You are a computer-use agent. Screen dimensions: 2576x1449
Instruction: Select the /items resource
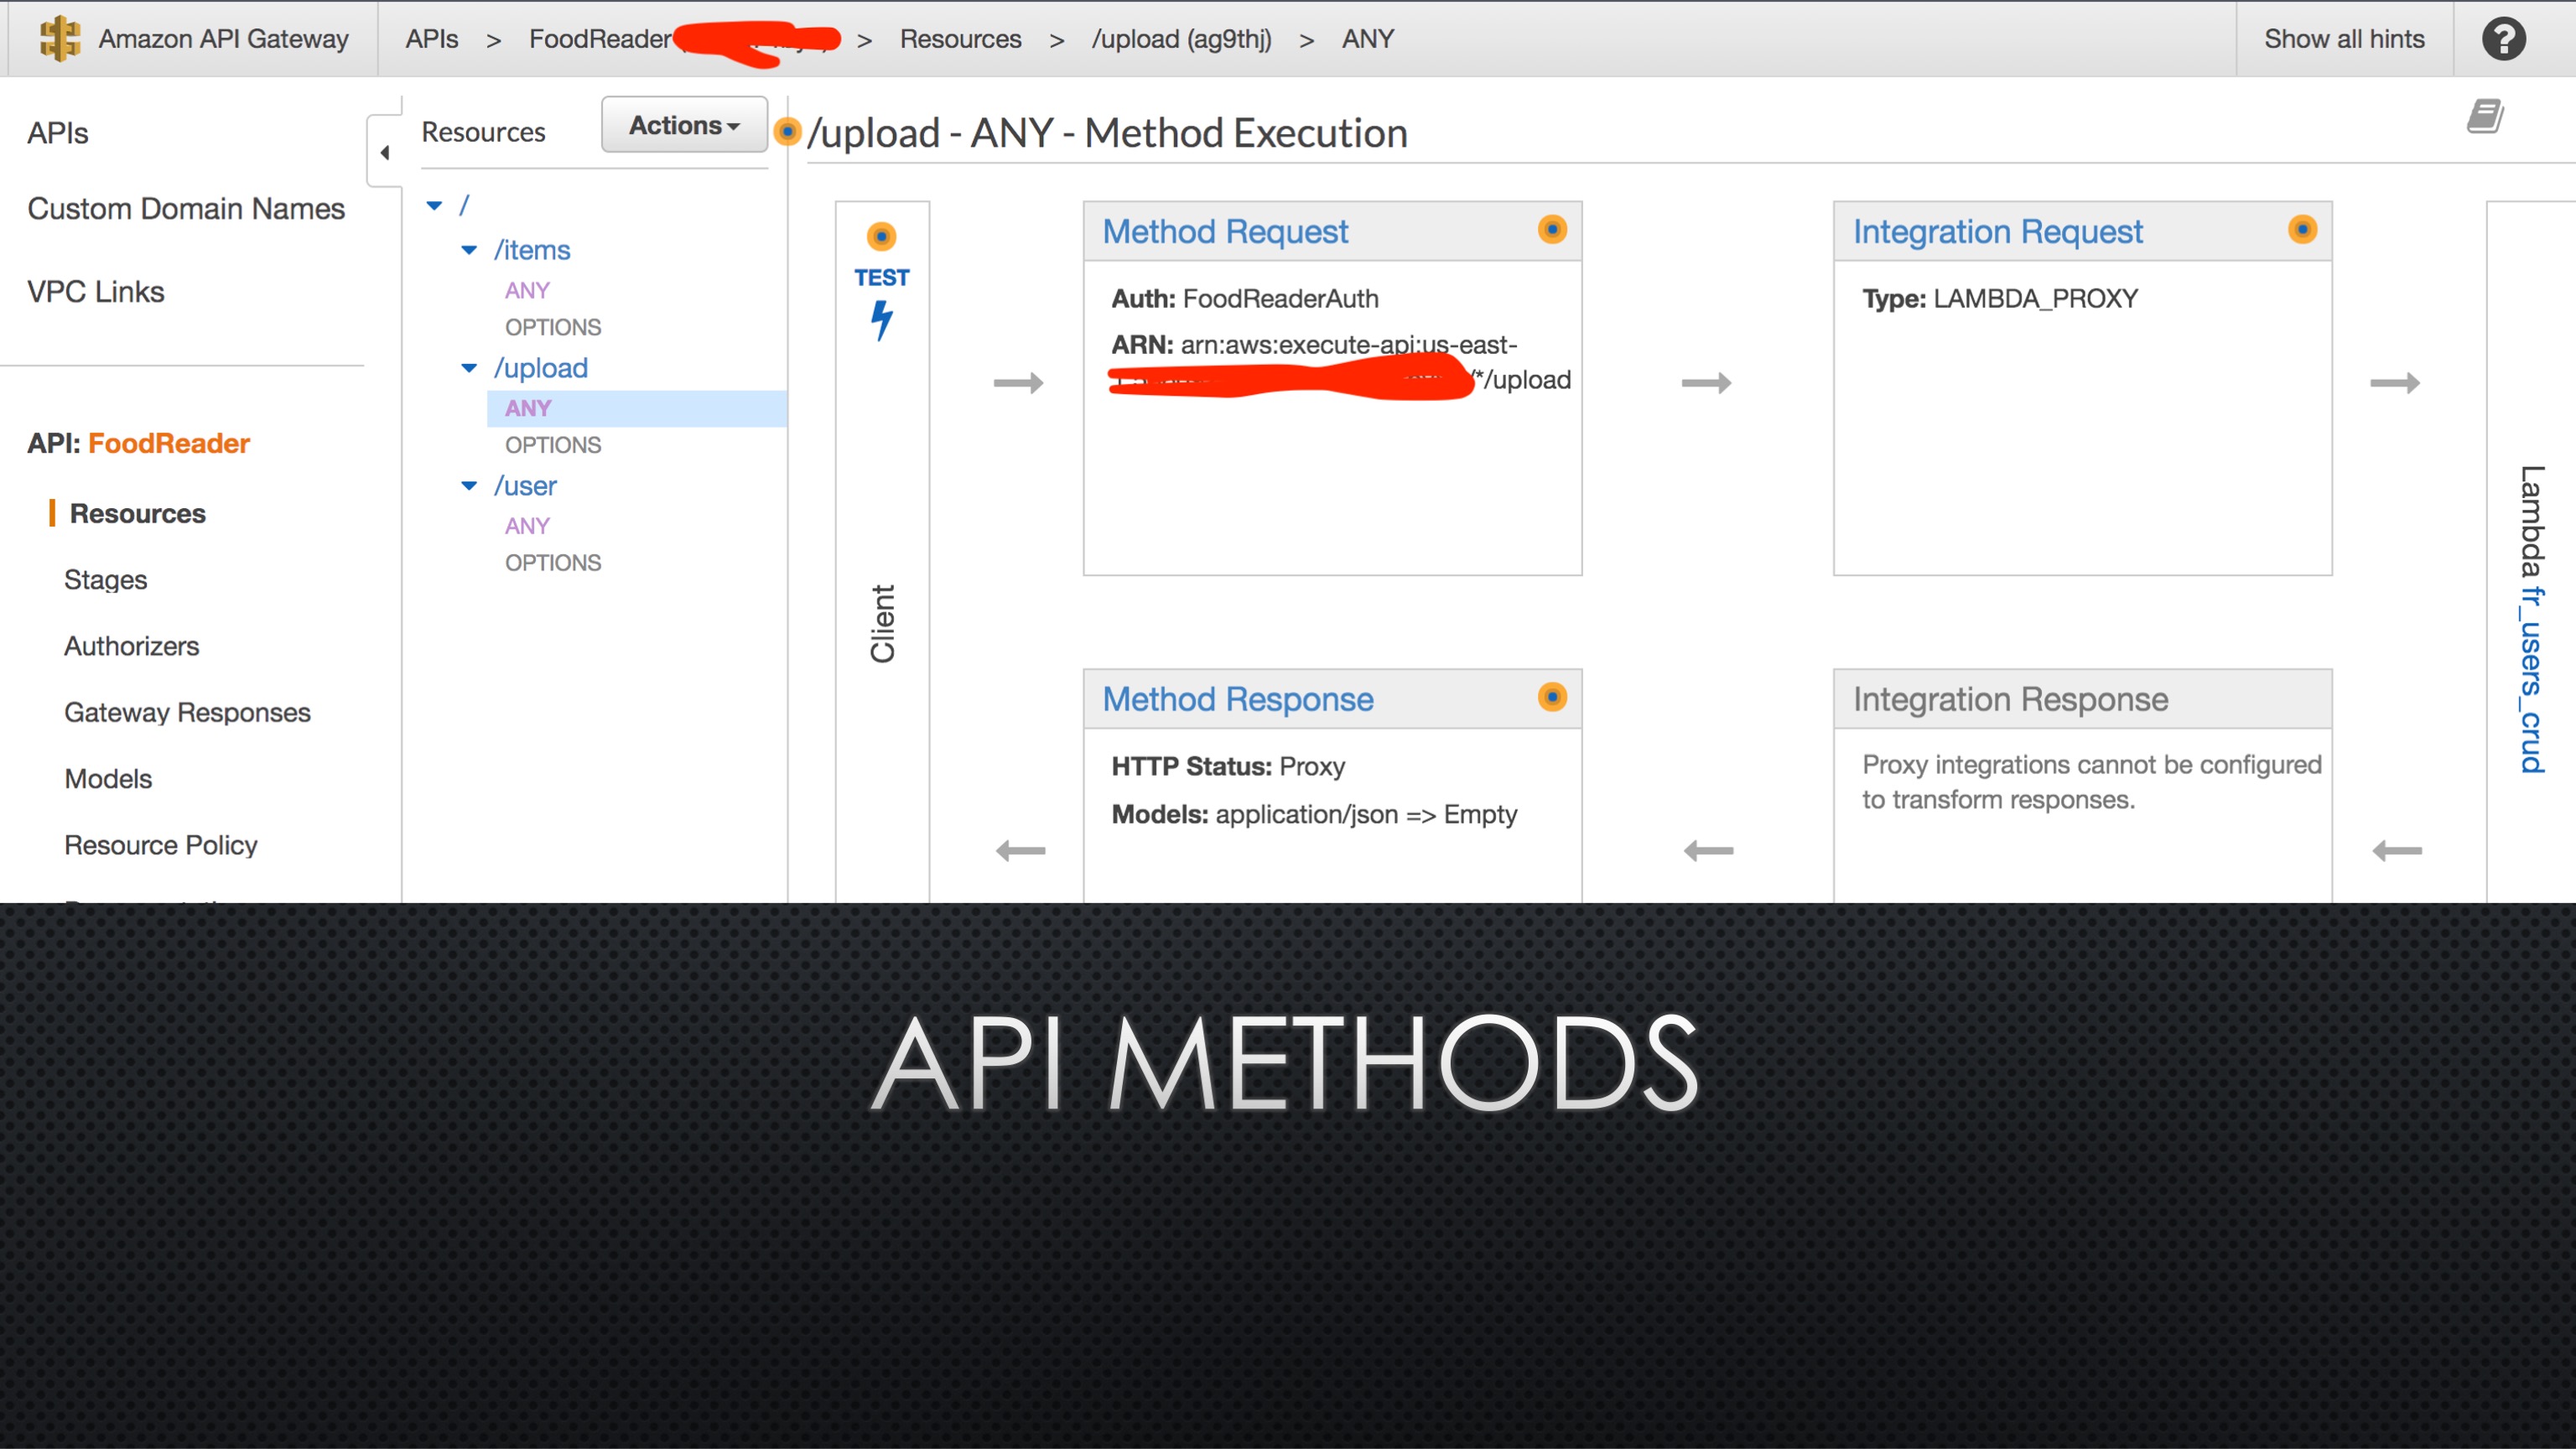[x=532, y=250]
